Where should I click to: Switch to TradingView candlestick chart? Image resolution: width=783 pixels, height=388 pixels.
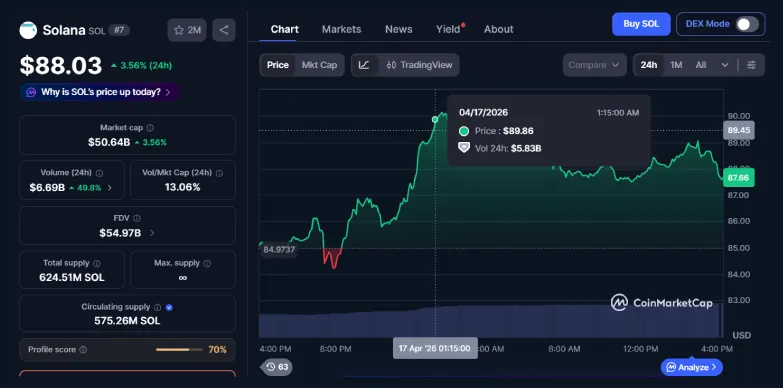tap(419, 65)
